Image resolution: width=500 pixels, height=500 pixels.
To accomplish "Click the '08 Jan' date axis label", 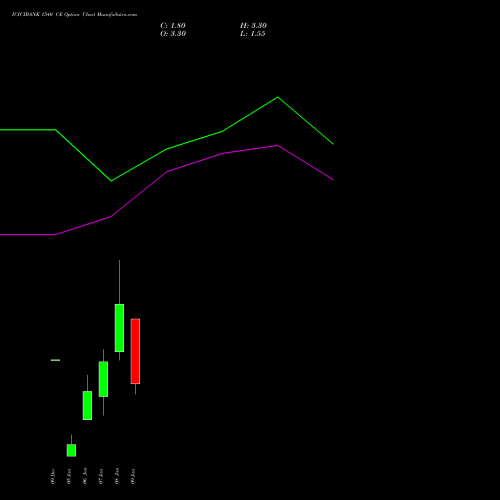I will click(117, 476).
